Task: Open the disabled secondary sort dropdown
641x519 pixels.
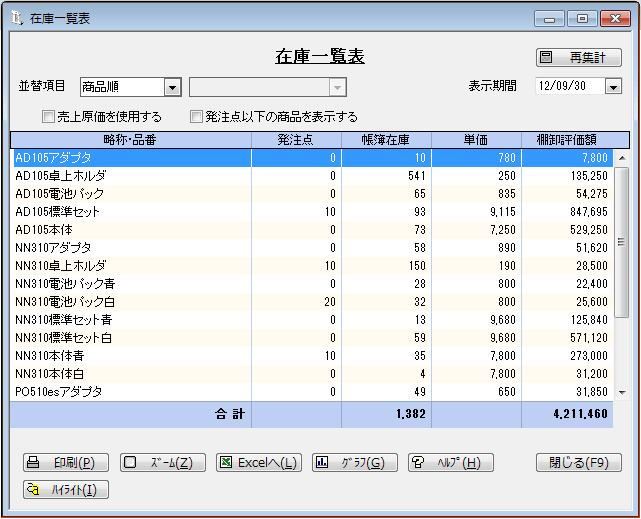Action: (268, 87)
